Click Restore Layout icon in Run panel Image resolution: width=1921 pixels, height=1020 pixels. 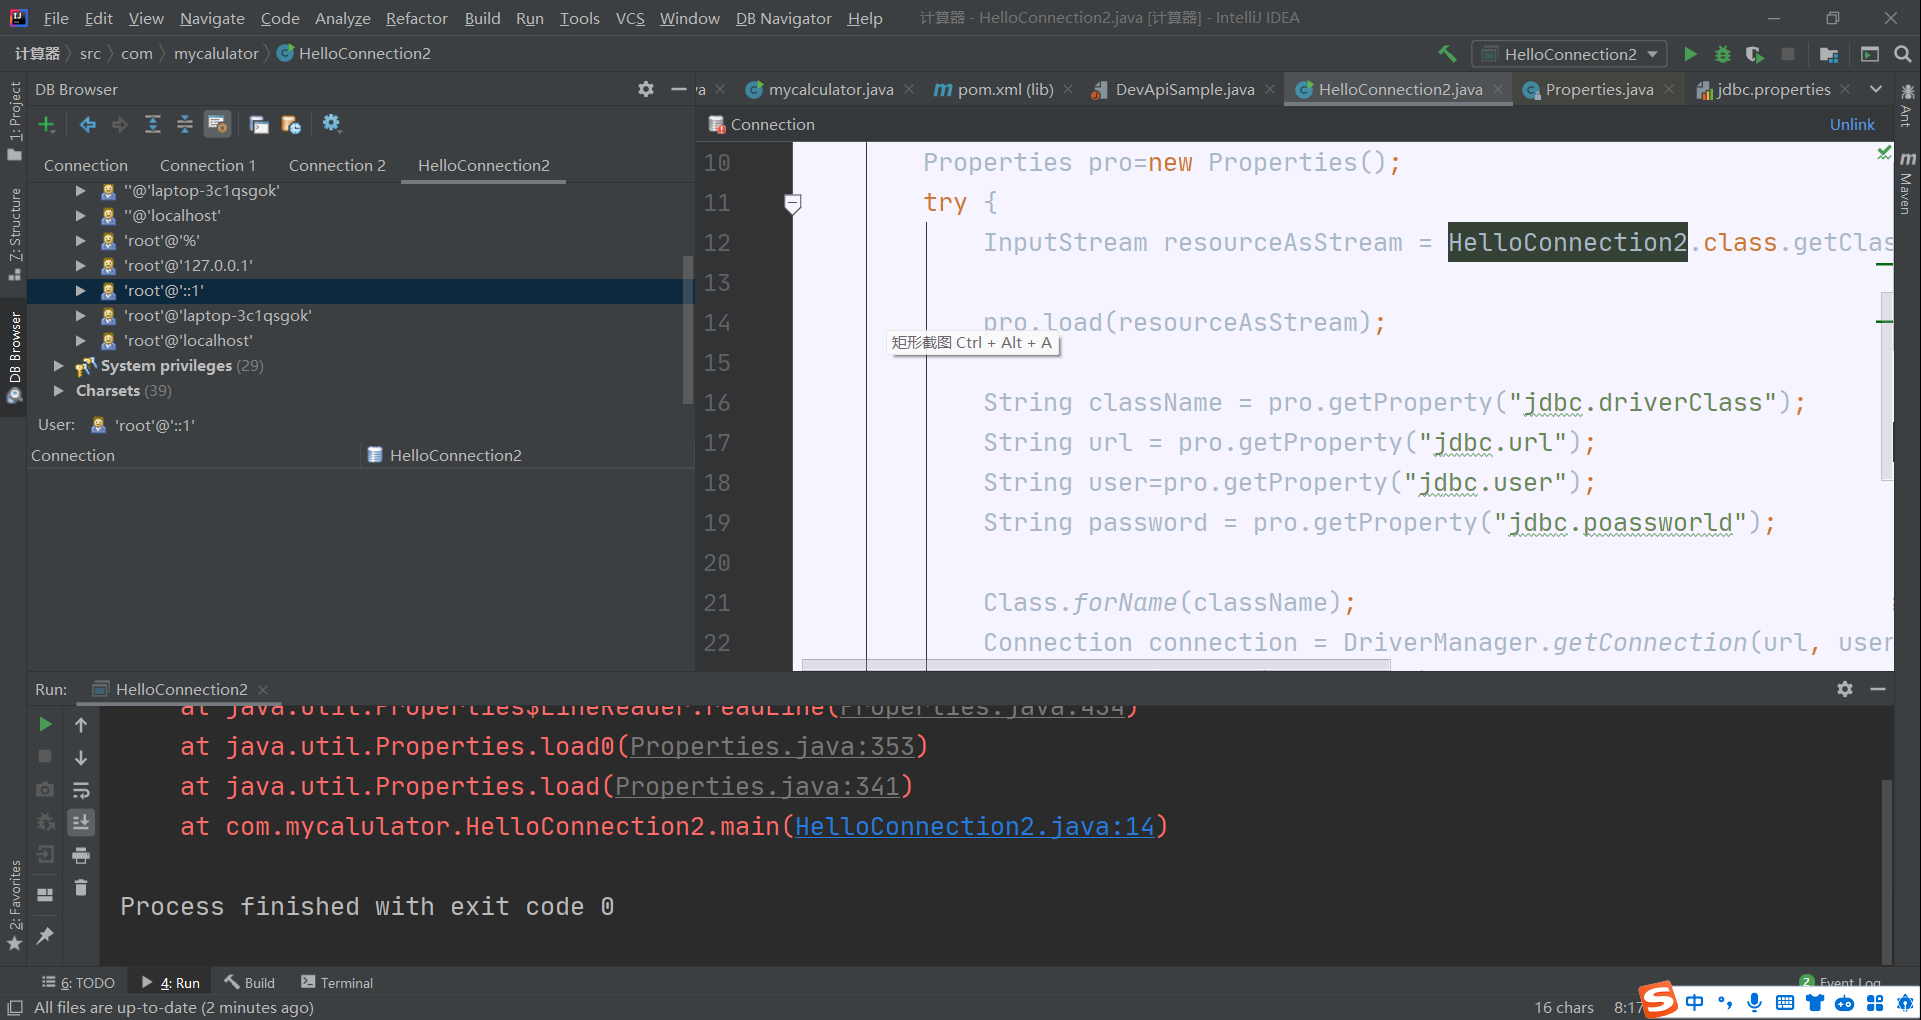coord(45,894)
